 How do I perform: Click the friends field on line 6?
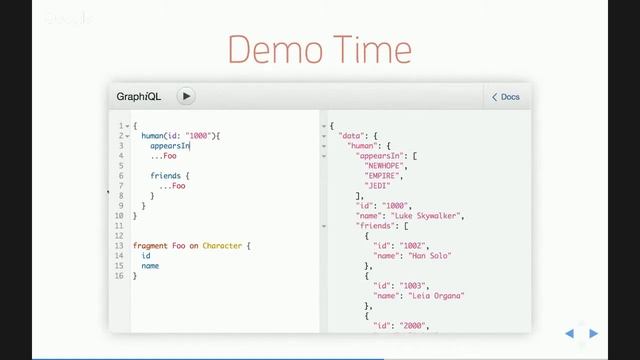pyautogui.click(x=165, y=176)
